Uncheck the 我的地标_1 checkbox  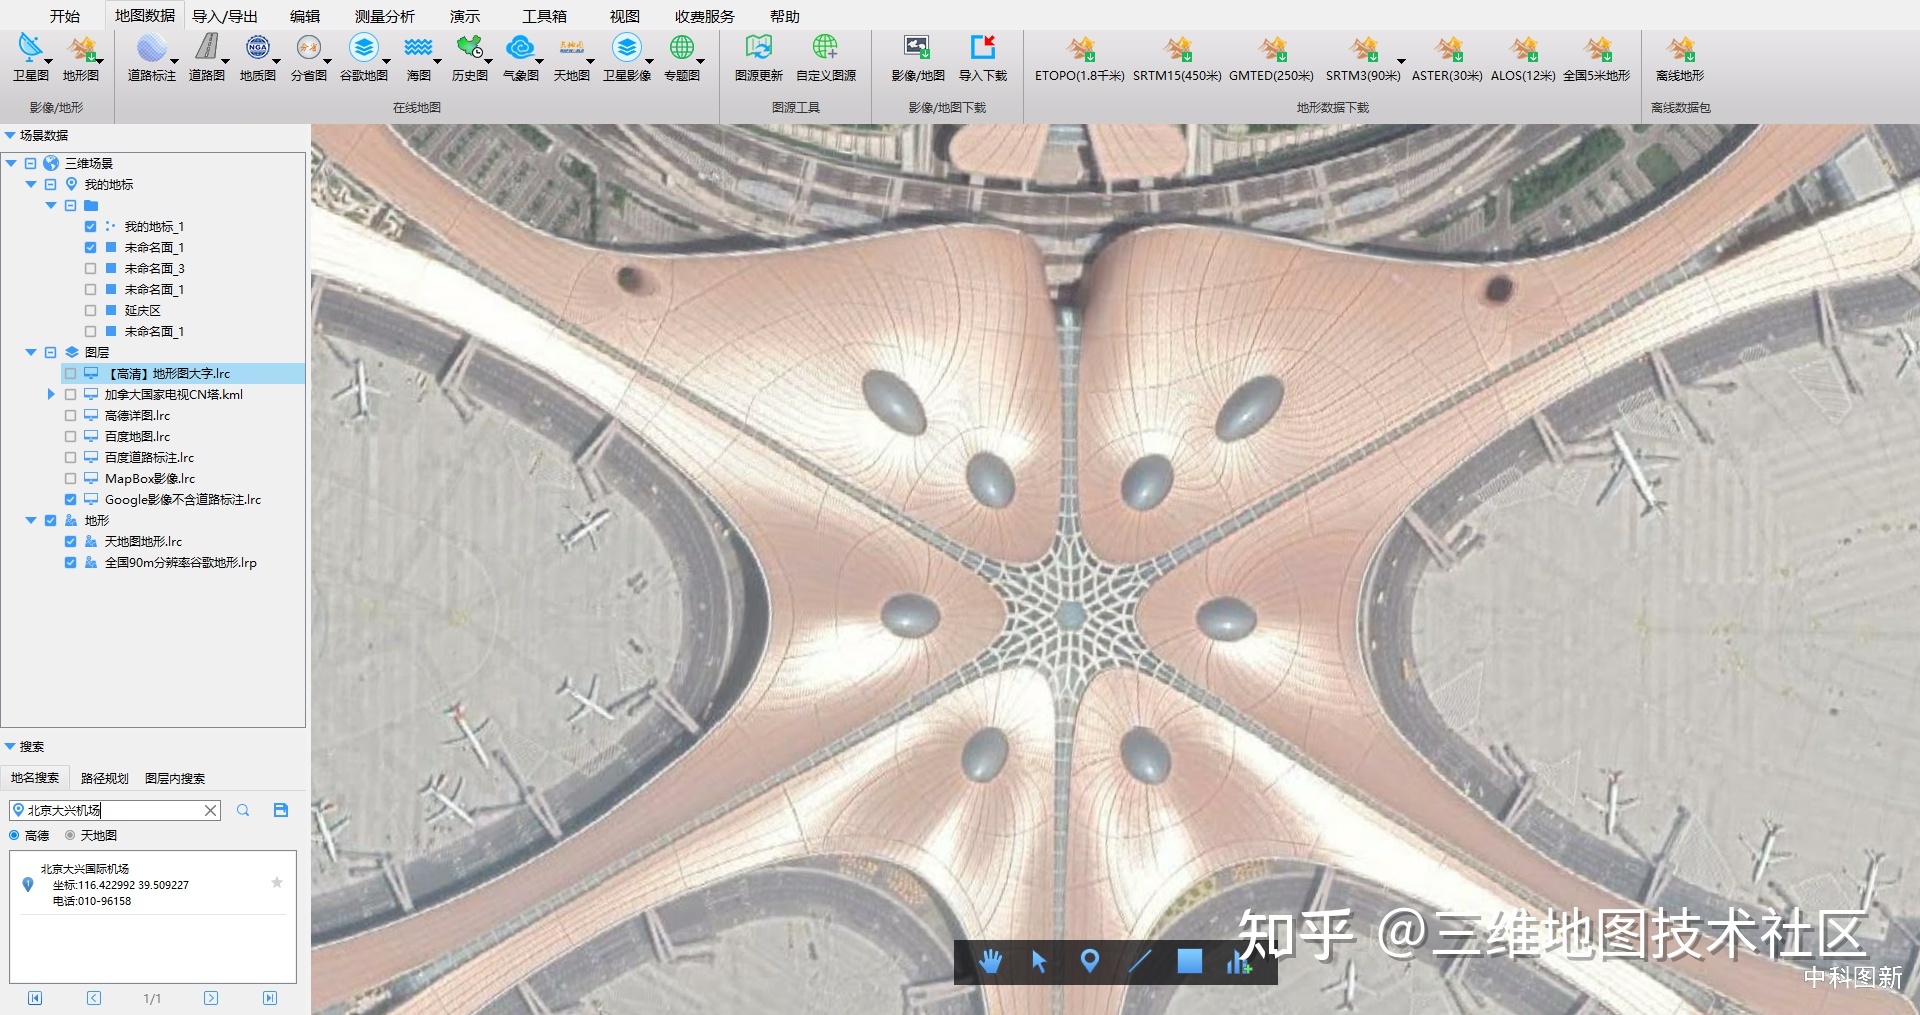(x=91, y=227)
